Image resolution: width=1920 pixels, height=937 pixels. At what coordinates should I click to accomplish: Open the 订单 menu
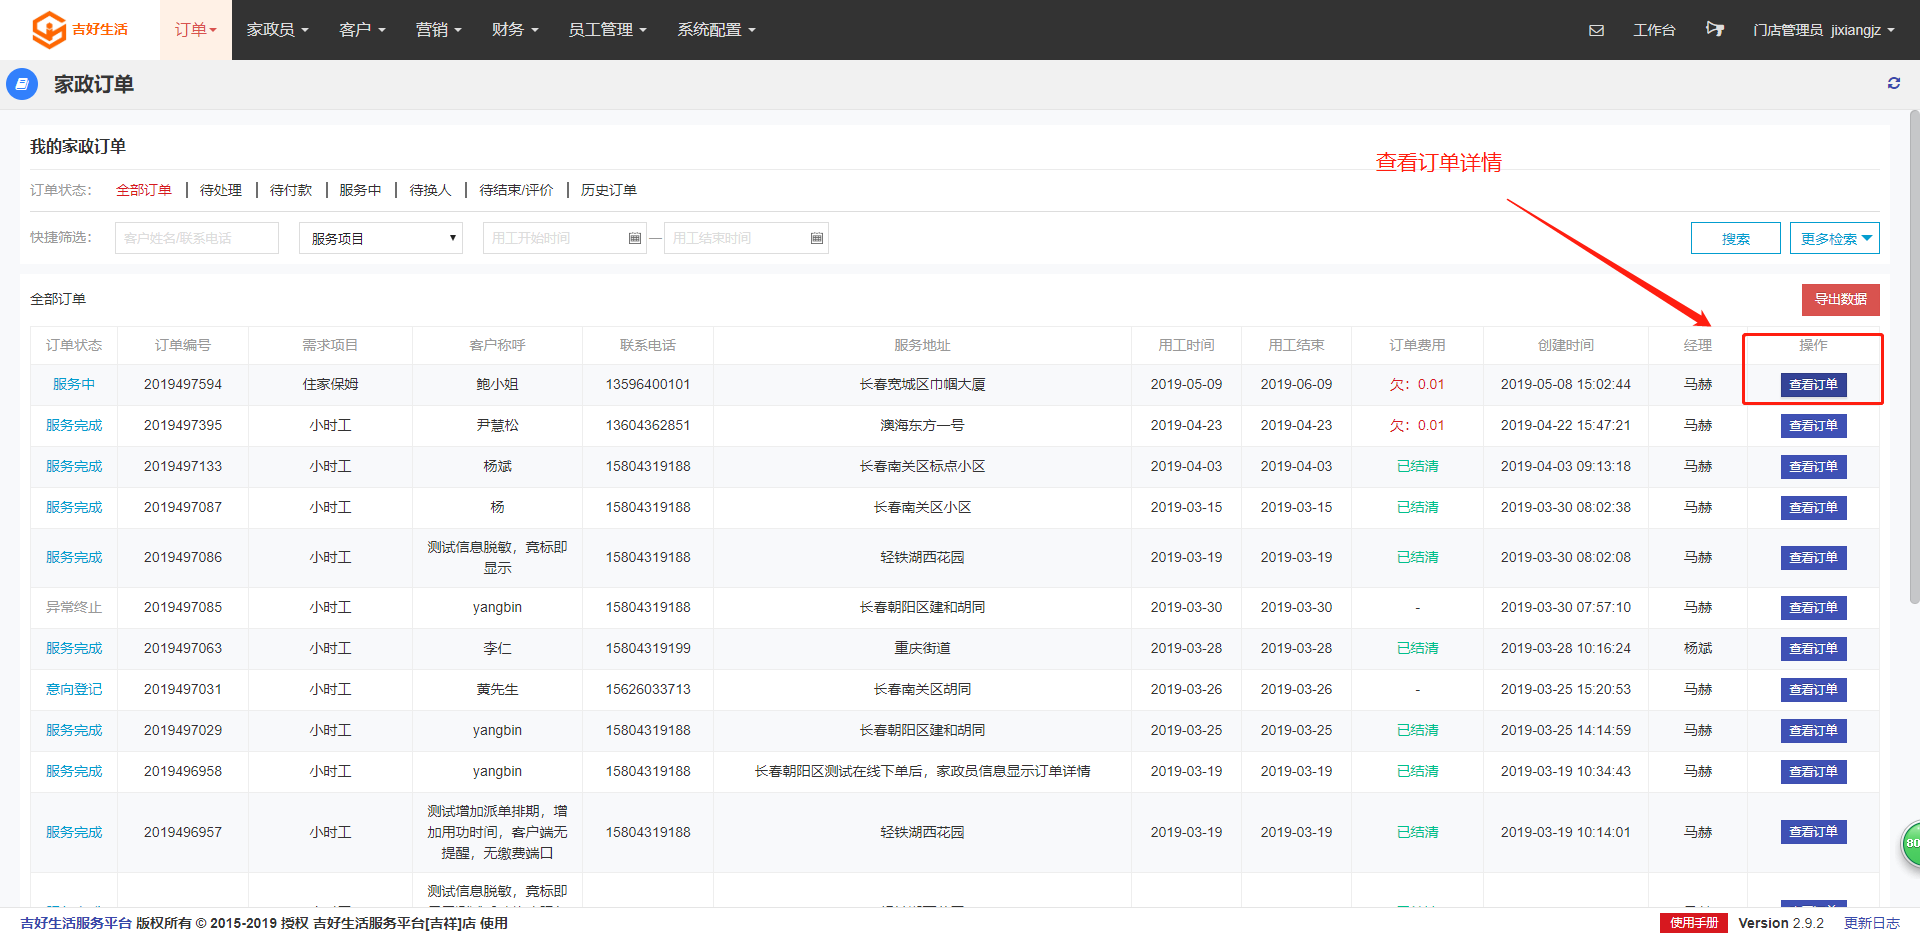[196, 30]
